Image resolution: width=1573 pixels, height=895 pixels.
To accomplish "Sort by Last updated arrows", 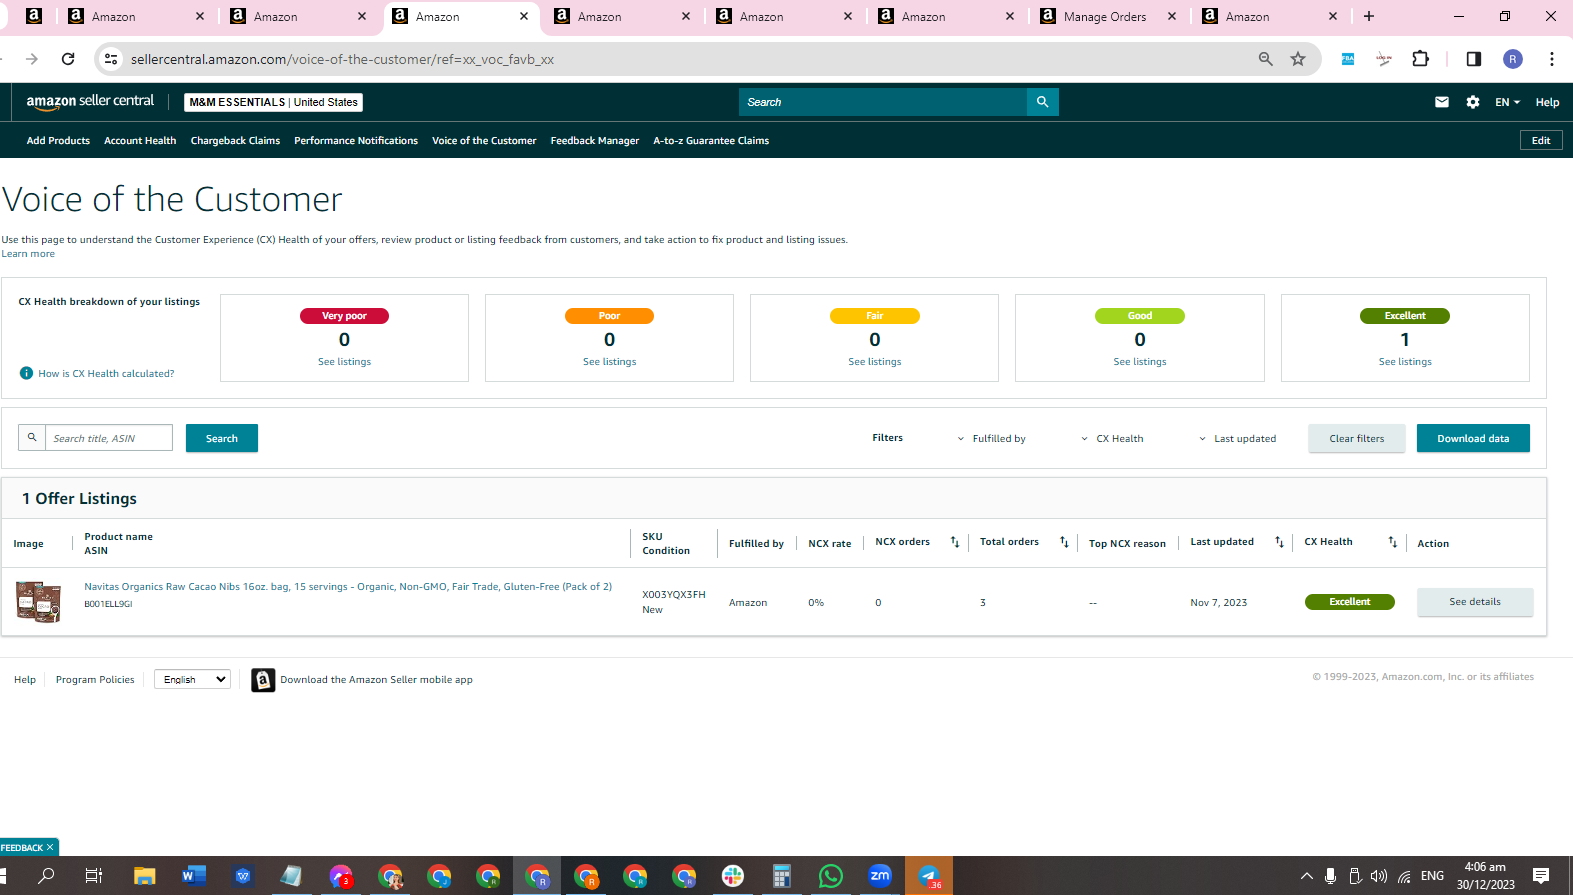I will point(1279,542).
